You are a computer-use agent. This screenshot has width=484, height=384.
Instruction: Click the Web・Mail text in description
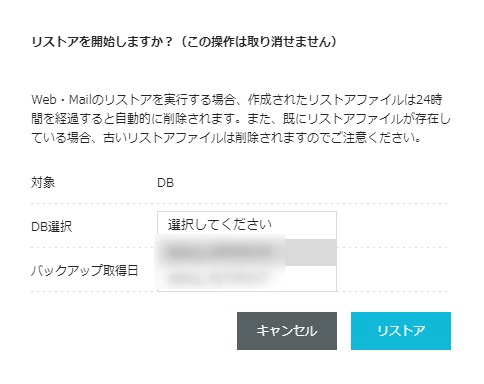[61, 99]
